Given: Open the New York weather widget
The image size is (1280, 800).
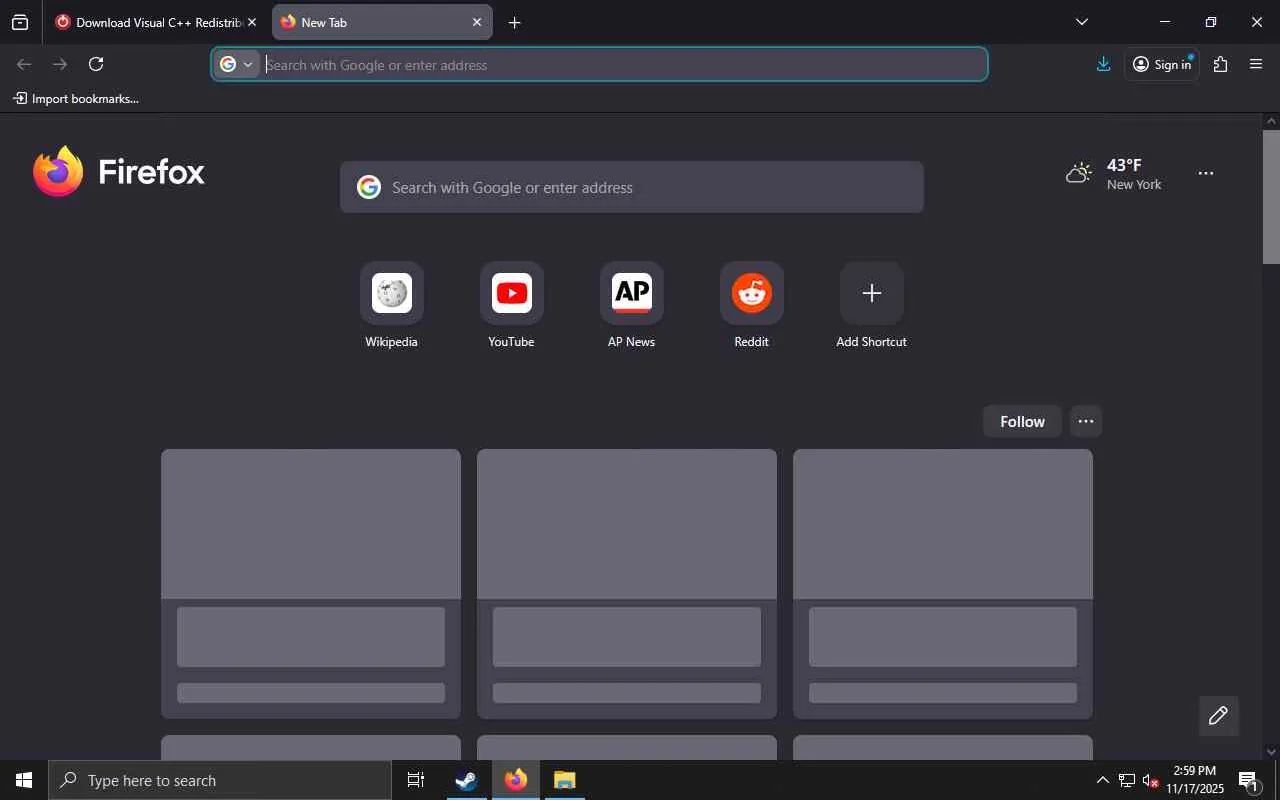Looking at the screenshot, I should tap(1114, 174).
